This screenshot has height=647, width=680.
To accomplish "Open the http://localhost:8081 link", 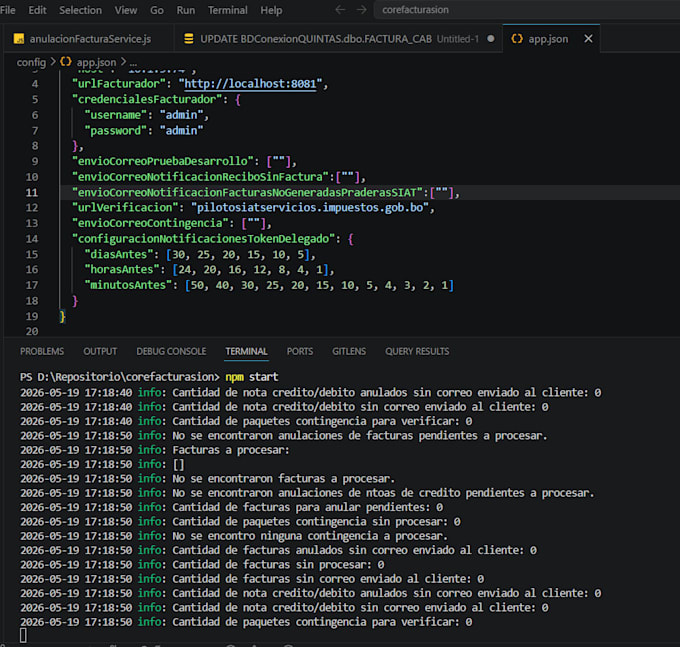I will pyautogui.click(x=250, y=84).
